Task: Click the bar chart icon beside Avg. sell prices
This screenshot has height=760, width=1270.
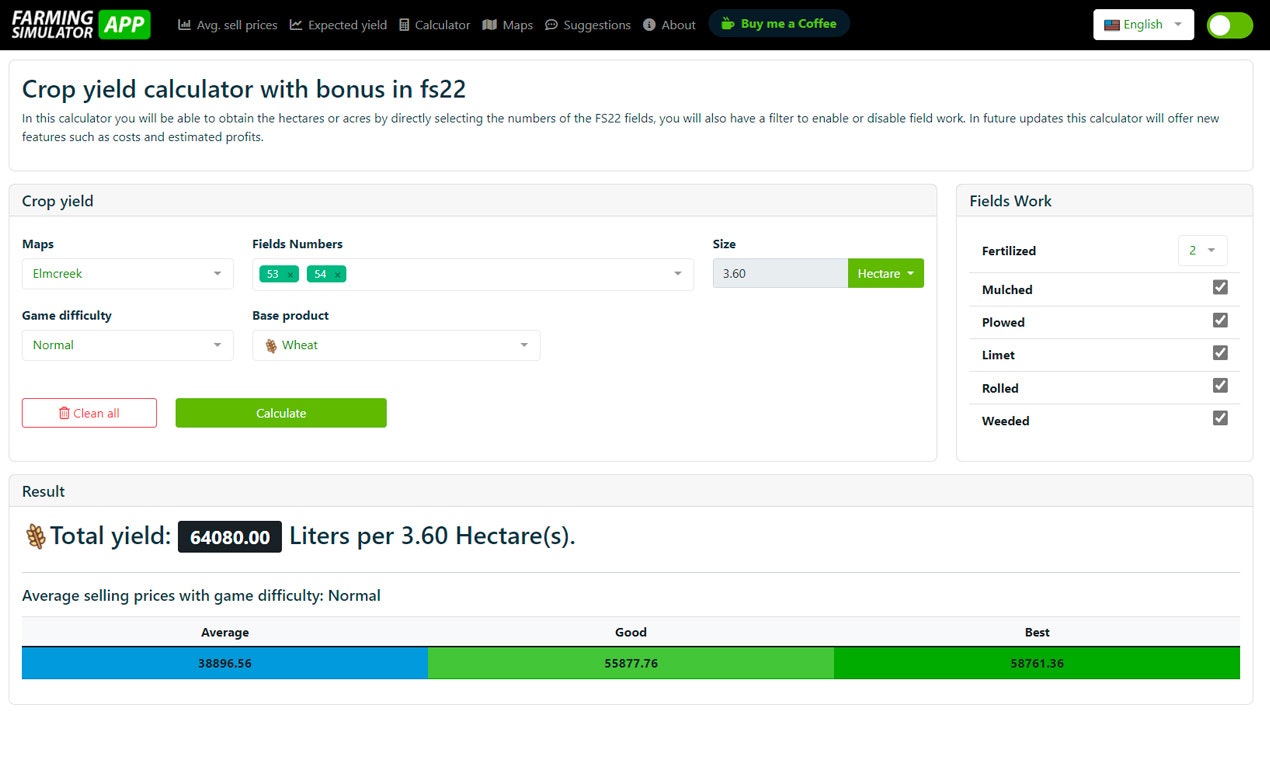Action: pos(184,25)
